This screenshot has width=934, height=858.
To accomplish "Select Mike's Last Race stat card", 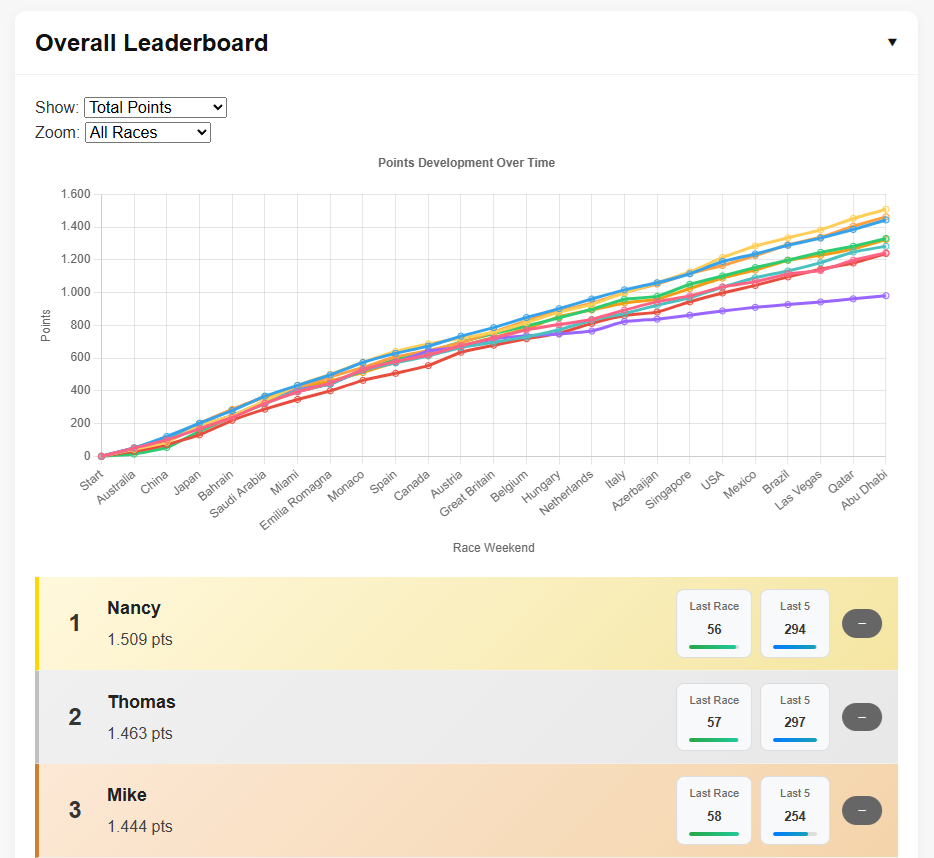I will [713, 811].
